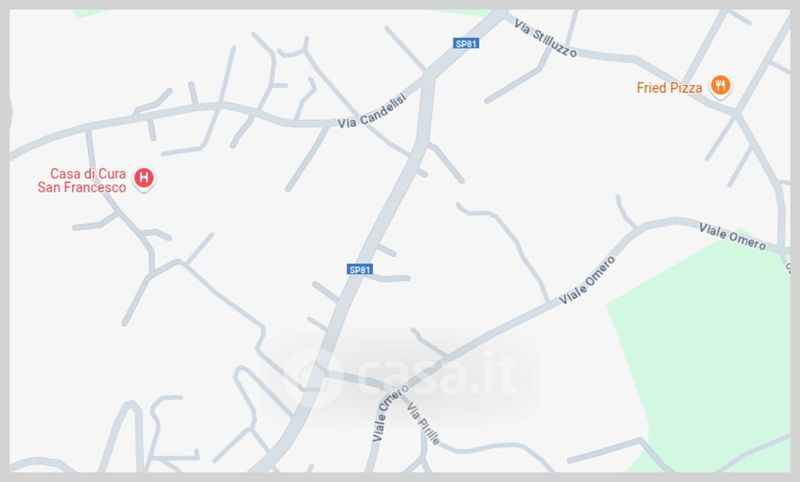Click the Via Candelisi street label
The width and height of the screenshot is (800, 482).
tap(372, 111)
